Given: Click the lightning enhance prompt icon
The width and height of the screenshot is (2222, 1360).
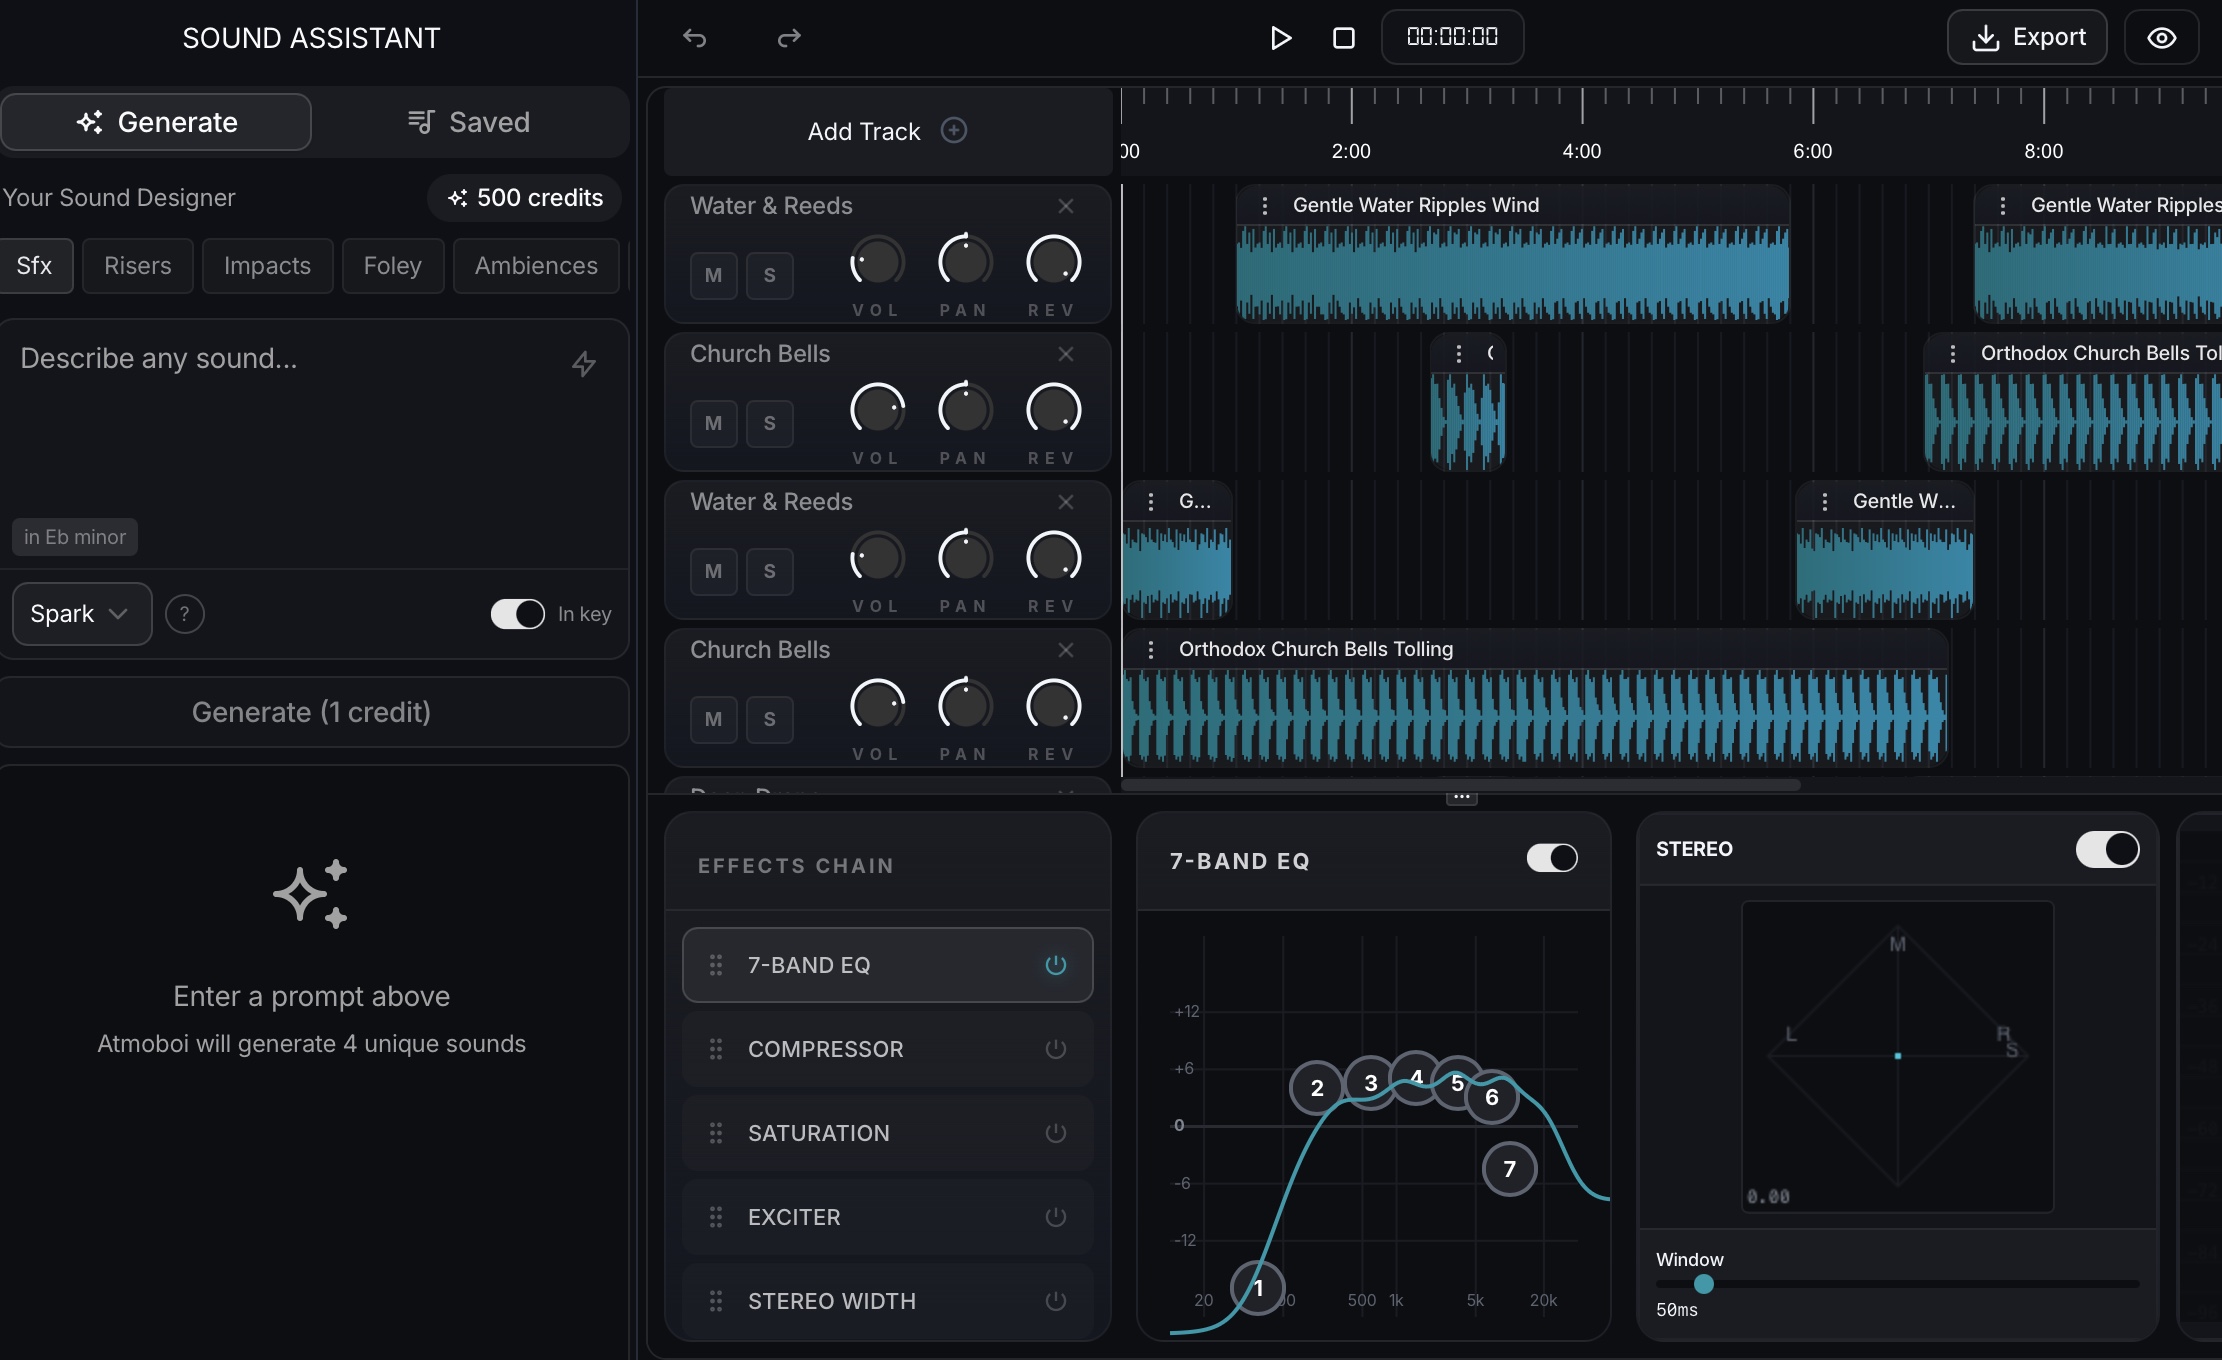Looking at the screenshot, I should pyautogui.click(x=584, y=364).
